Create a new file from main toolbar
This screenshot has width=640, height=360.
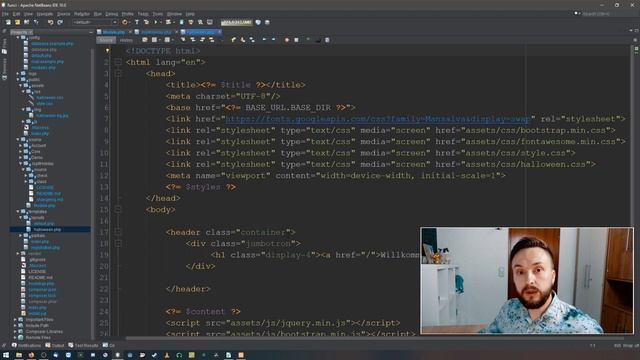8,22
